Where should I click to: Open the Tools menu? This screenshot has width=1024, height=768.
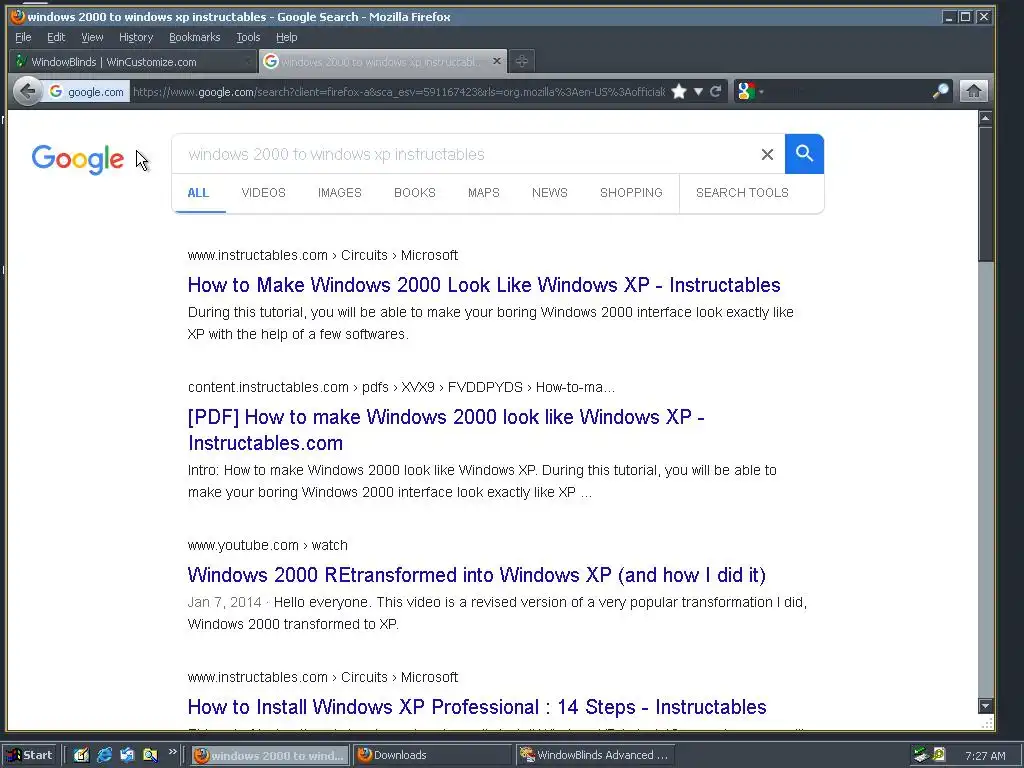click(248, 37)
